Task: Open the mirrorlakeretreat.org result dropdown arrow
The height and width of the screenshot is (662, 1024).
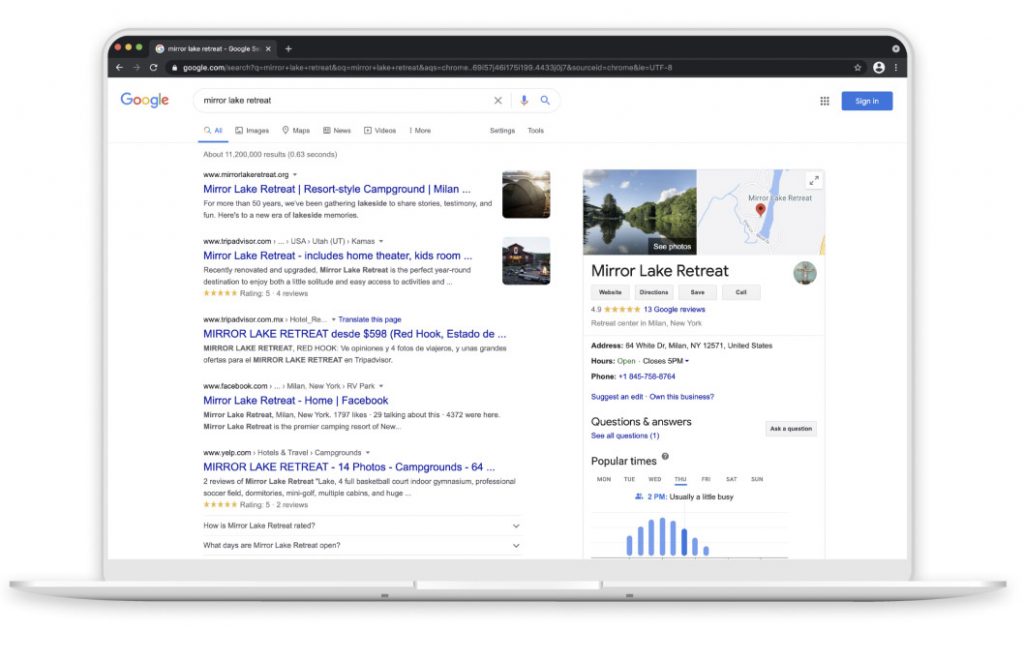Action: 295,175
